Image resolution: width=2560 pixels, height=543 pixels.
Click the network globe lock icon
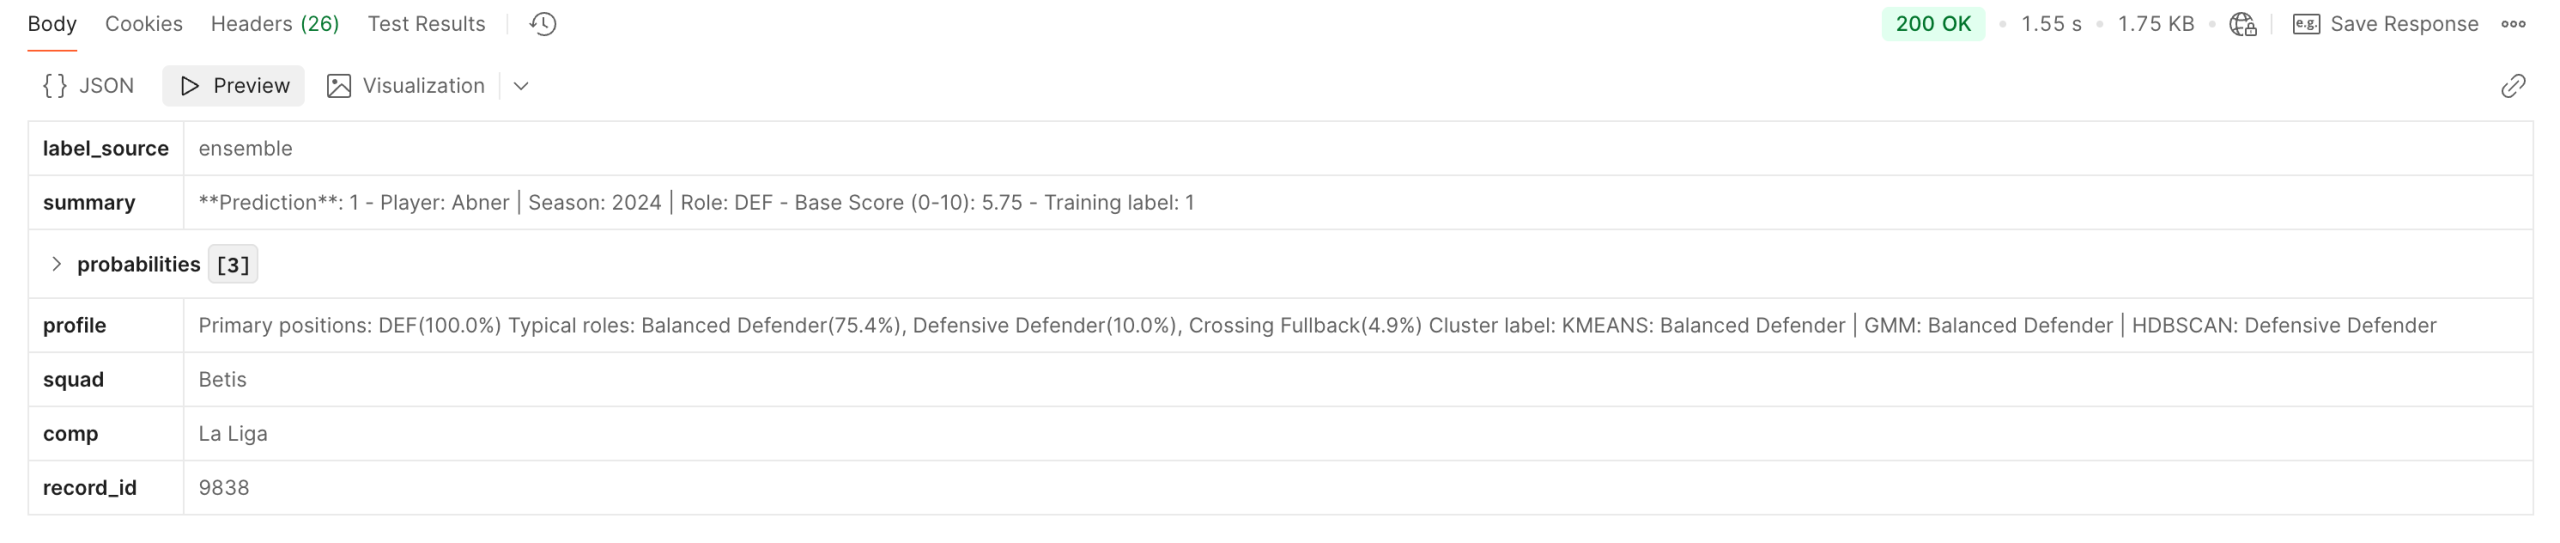pos(2243,24)
